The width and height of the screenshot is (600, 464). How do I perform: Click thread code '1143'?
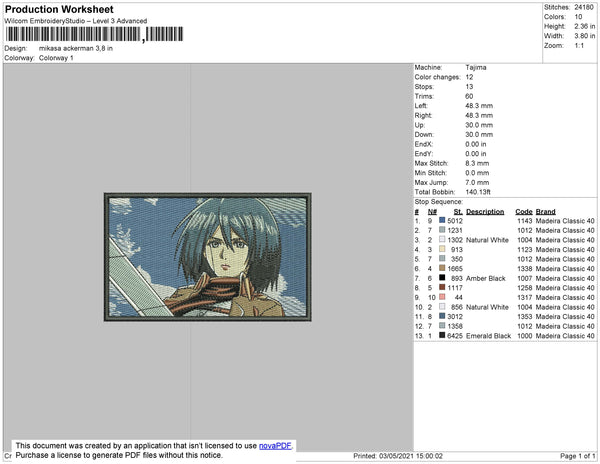pyautogui.click(x=525, y=221)
